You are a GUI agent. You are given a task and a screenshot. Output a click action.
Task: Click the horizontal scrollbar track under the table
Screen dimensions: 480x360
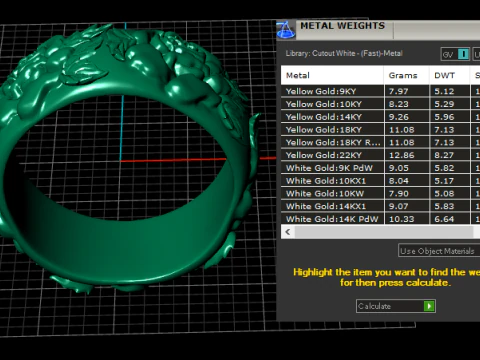[384, 232]
